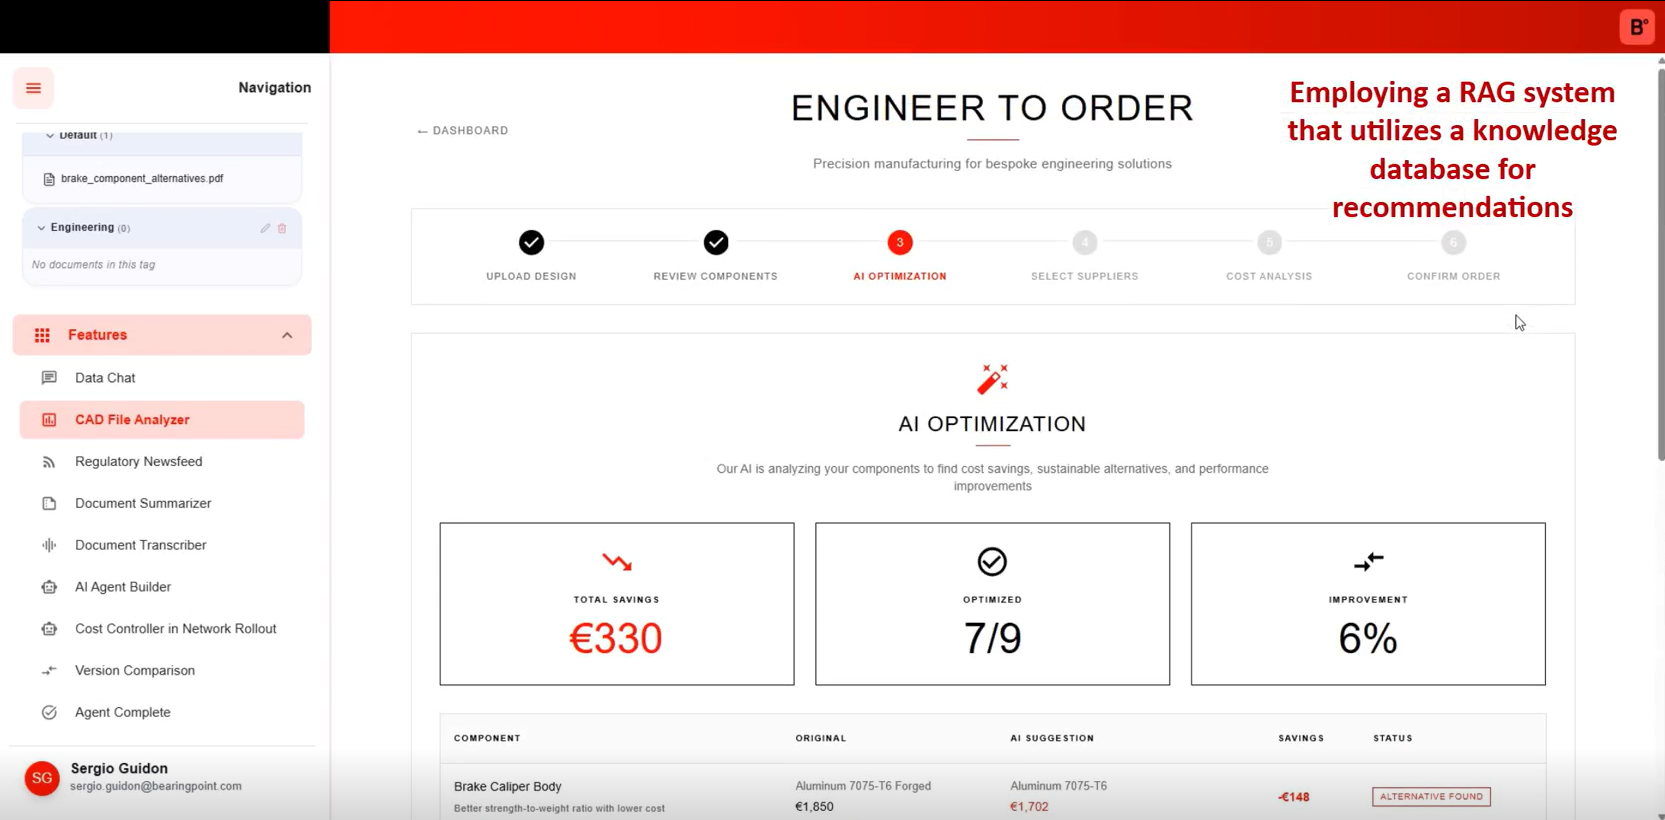The height and width of the screenshot is (820, 1665).
Task: Jump to step 4 Select Suppliers
Action: (1084, 243)
